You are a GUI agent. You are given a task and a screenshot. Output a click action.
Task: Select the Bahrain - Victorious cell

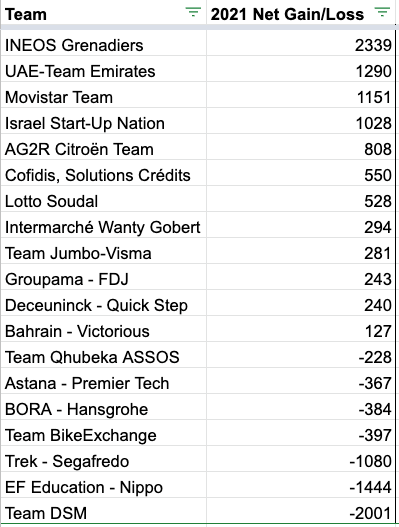tap(103, 329)
